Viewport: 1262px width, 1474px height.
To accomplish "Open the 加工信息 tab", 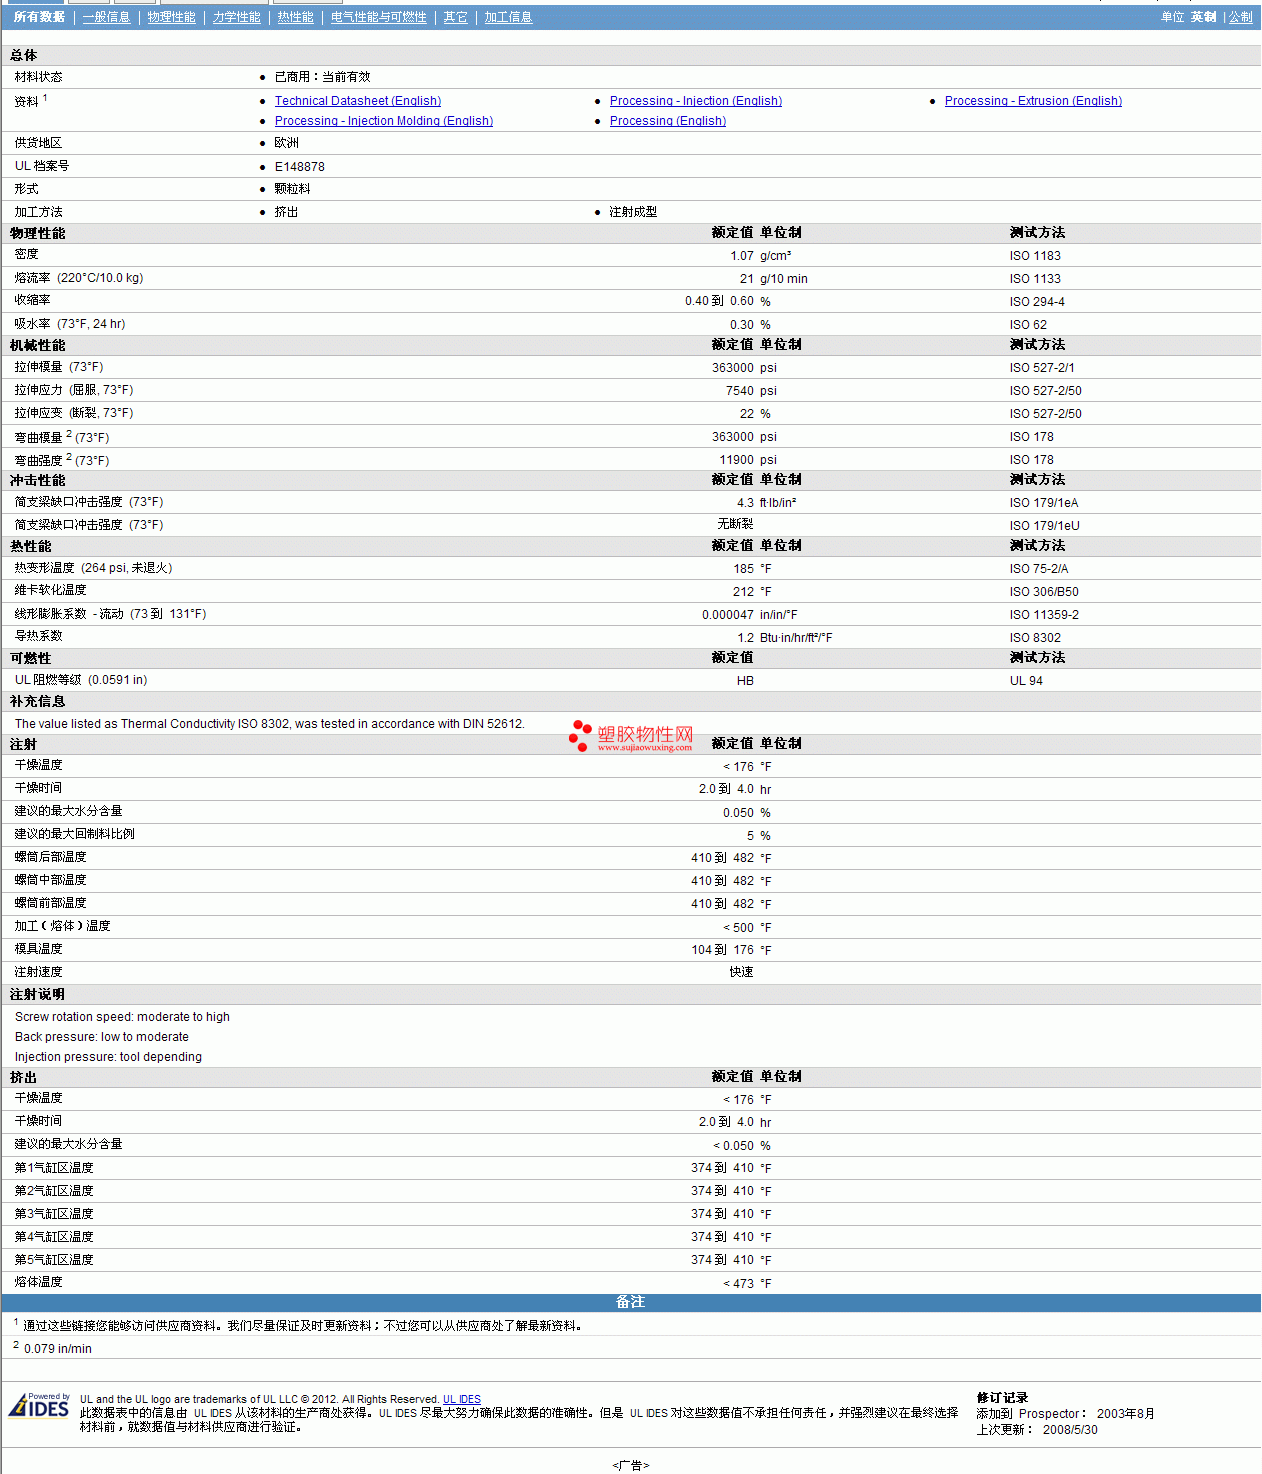I will (x=508, y=17).
